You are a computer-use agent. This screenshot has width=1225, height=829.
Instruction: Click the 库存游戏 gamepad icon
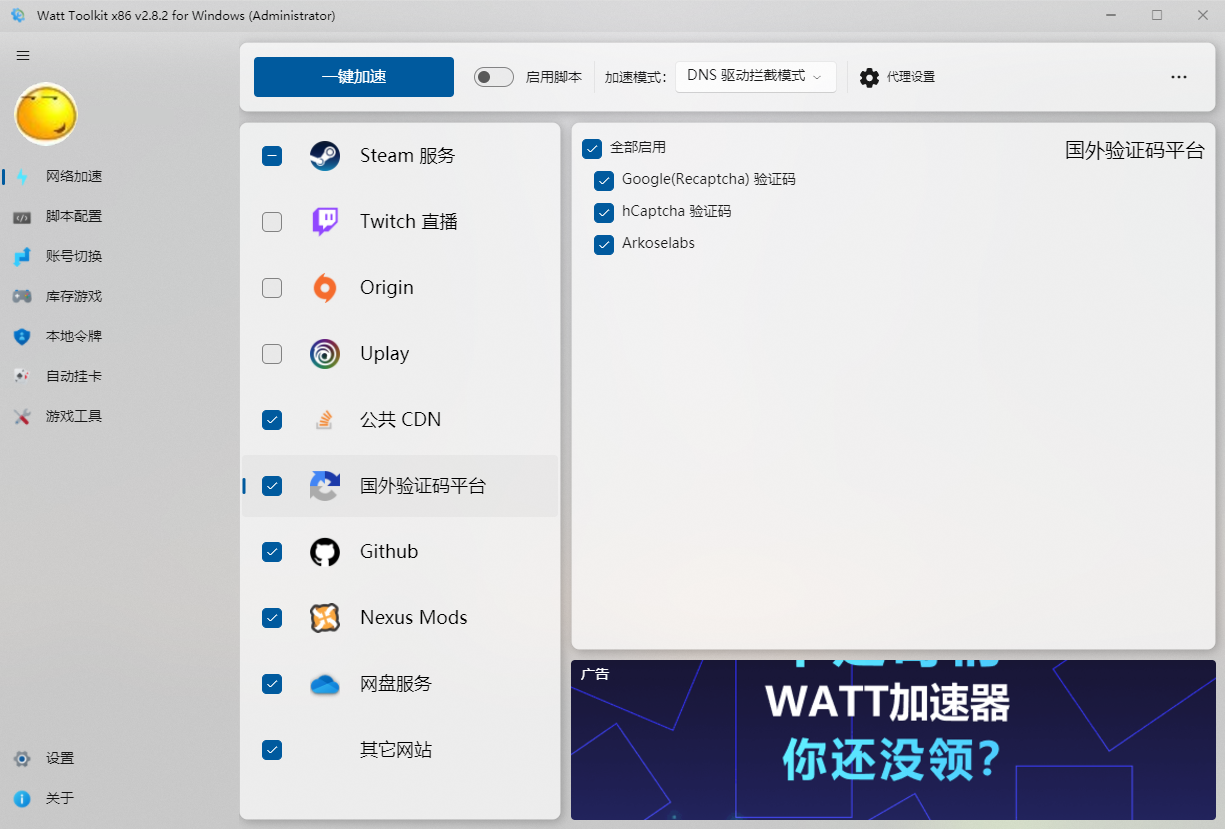coord(22,296)
